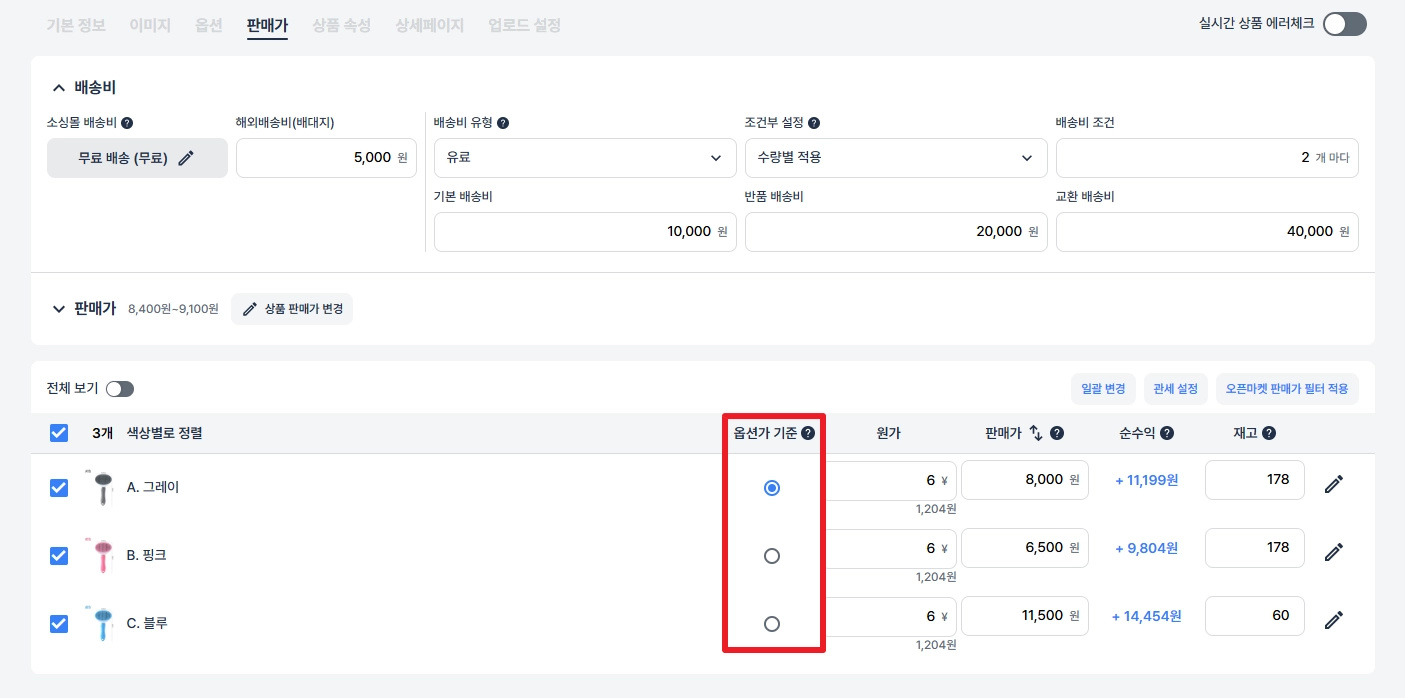
Task: Click the pencil edit icon for C. 블루
Action: pyautogui.click(x=1333, y=620)
